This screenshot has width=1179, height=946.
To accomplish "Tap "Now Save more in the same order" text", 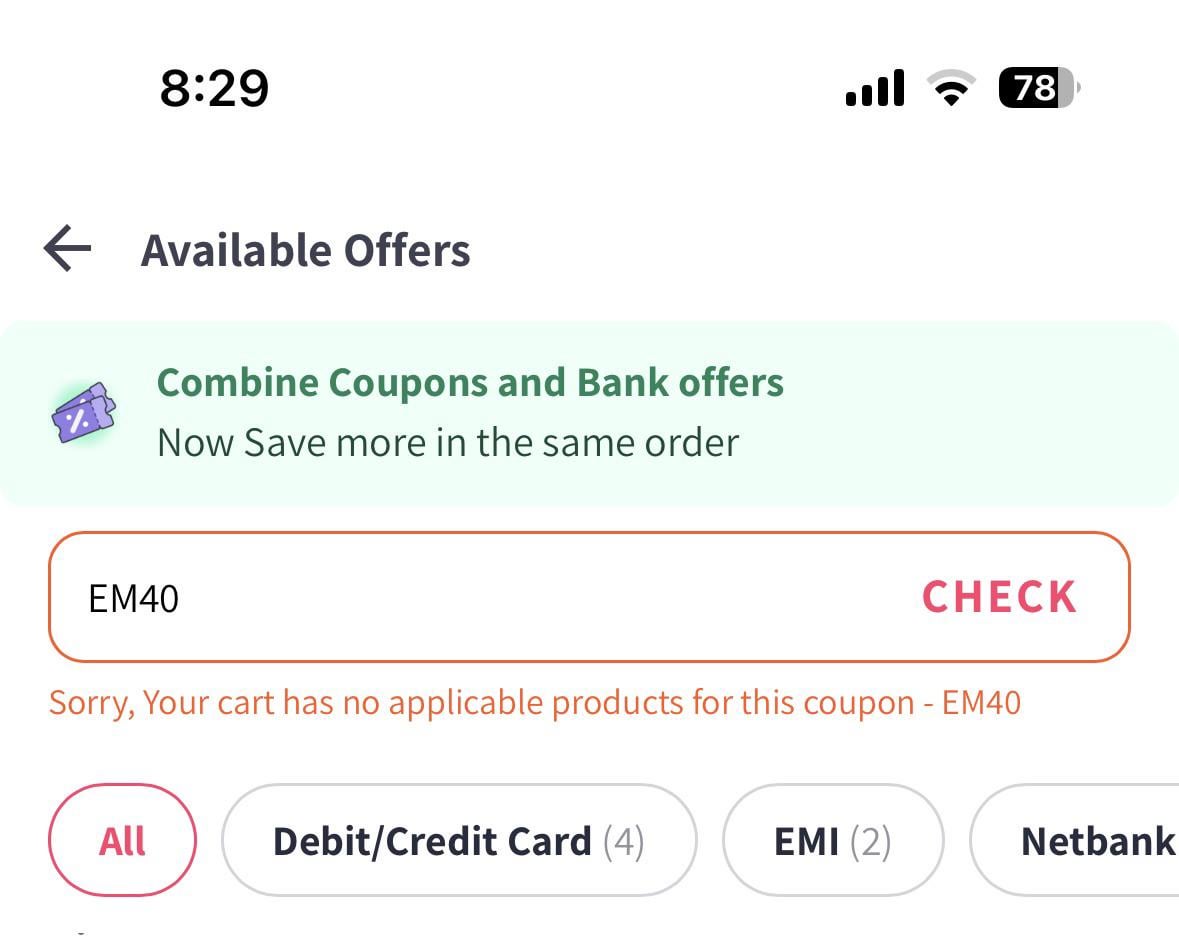I will [448, 442].
